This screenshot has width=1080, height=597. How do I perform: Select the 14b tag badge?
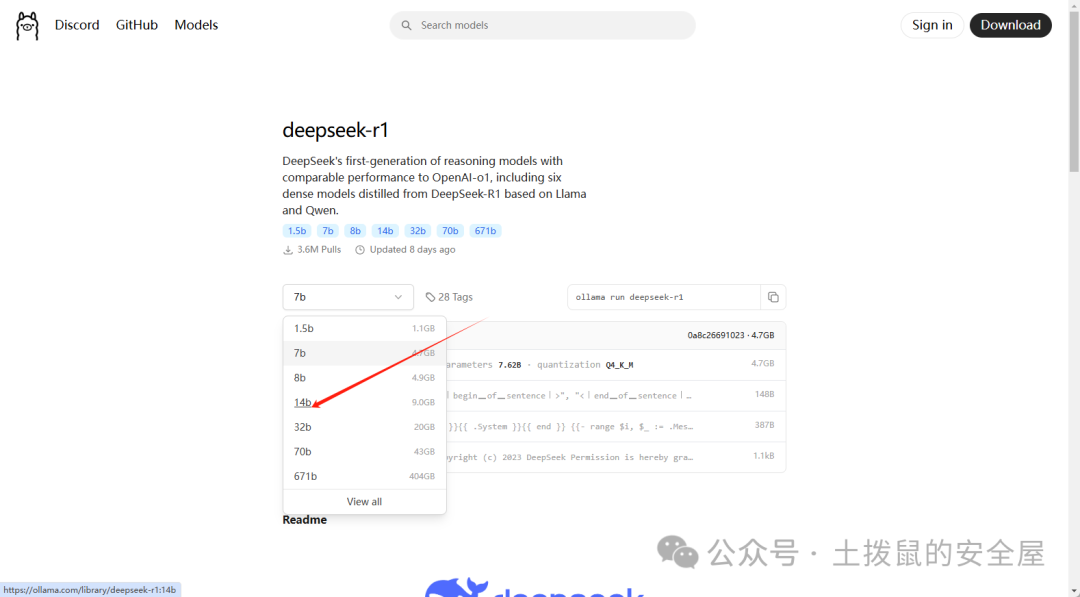point(385,231)
